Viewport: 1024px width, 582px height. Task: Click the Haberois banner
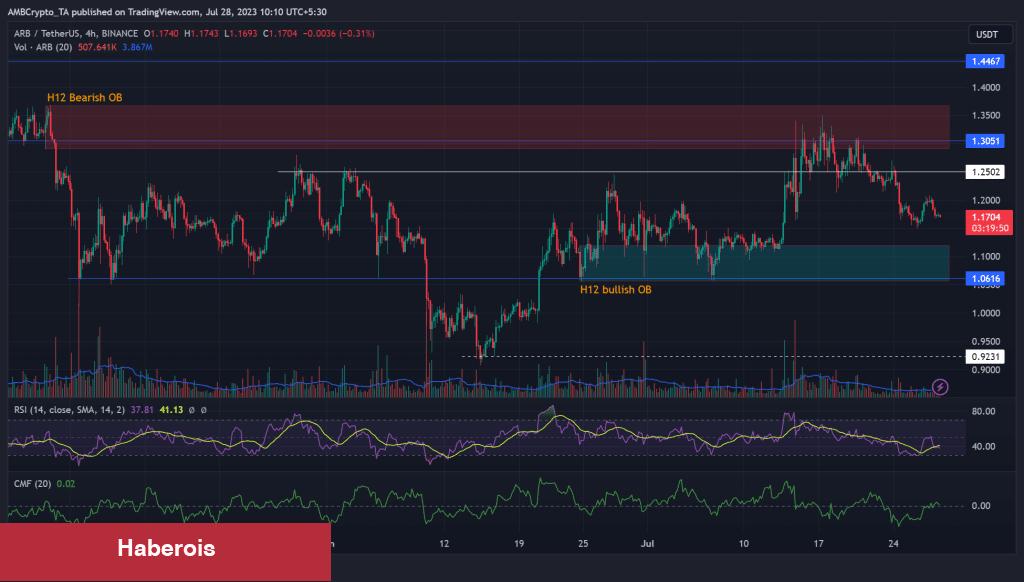pos(165,551)
